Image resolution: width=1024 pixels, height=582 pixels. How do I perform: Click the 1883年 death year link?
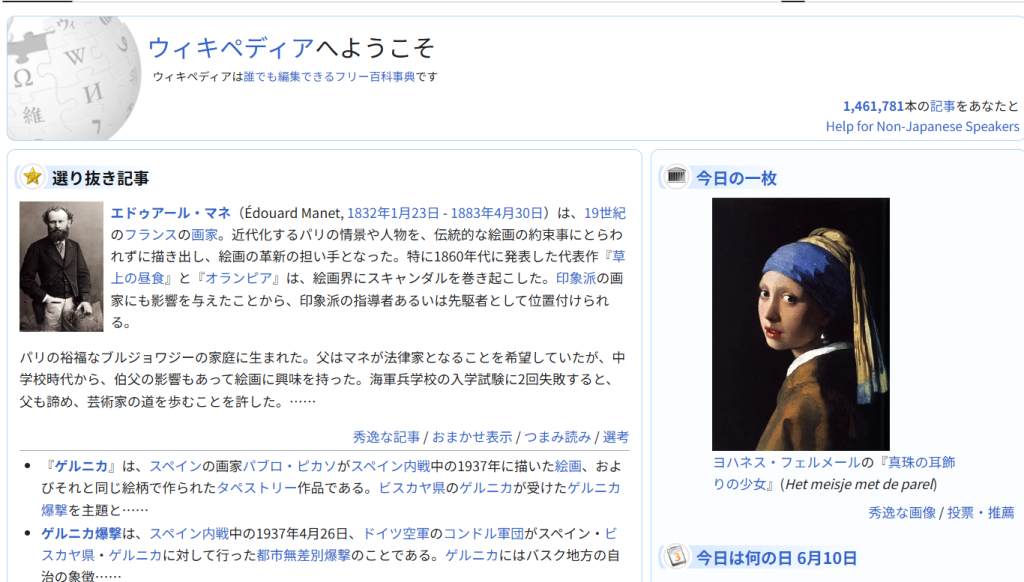coord(473,213)
